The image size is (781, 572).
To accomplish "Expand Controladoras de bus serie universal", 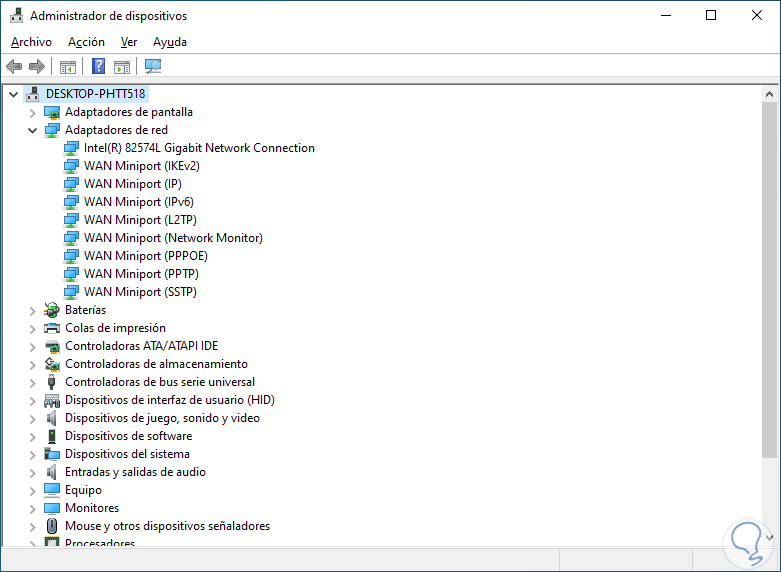I will tap(32, 383).
